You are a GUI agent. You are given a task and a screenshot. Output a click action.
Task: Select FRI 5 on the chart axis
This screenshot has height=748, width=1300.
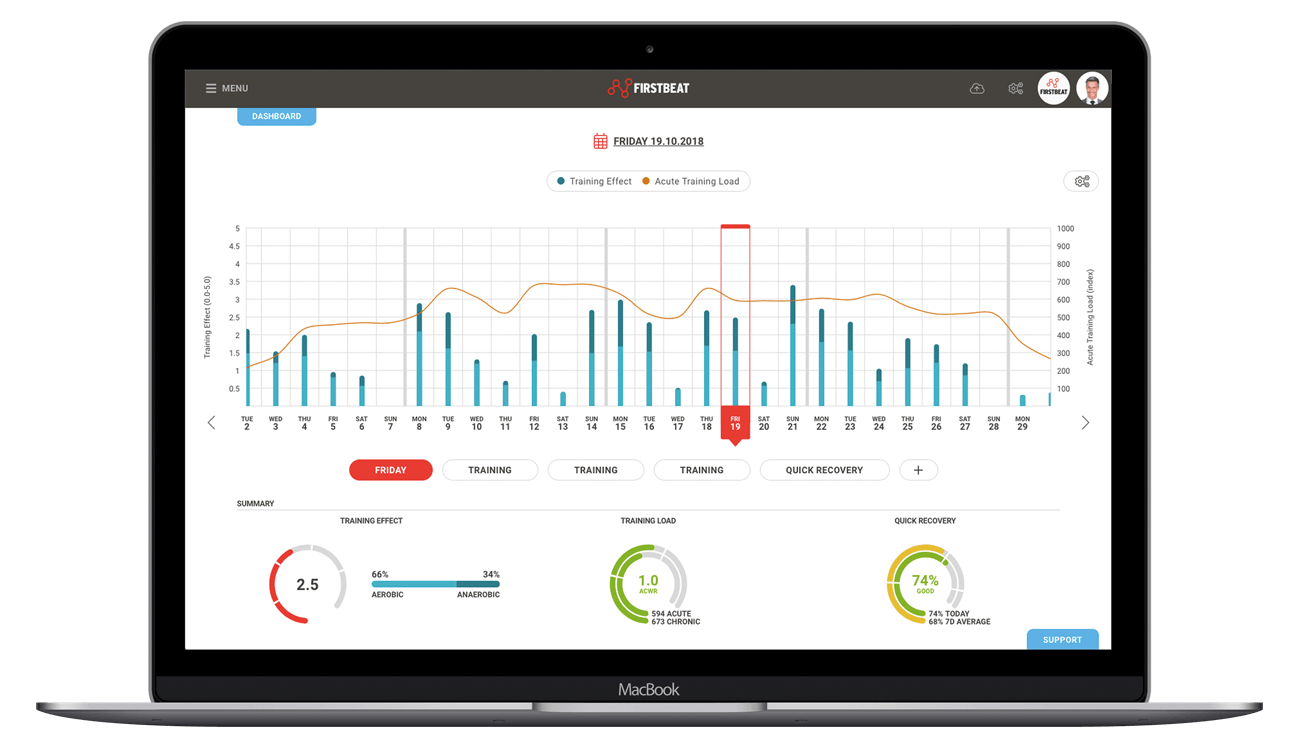pos(333,423)
